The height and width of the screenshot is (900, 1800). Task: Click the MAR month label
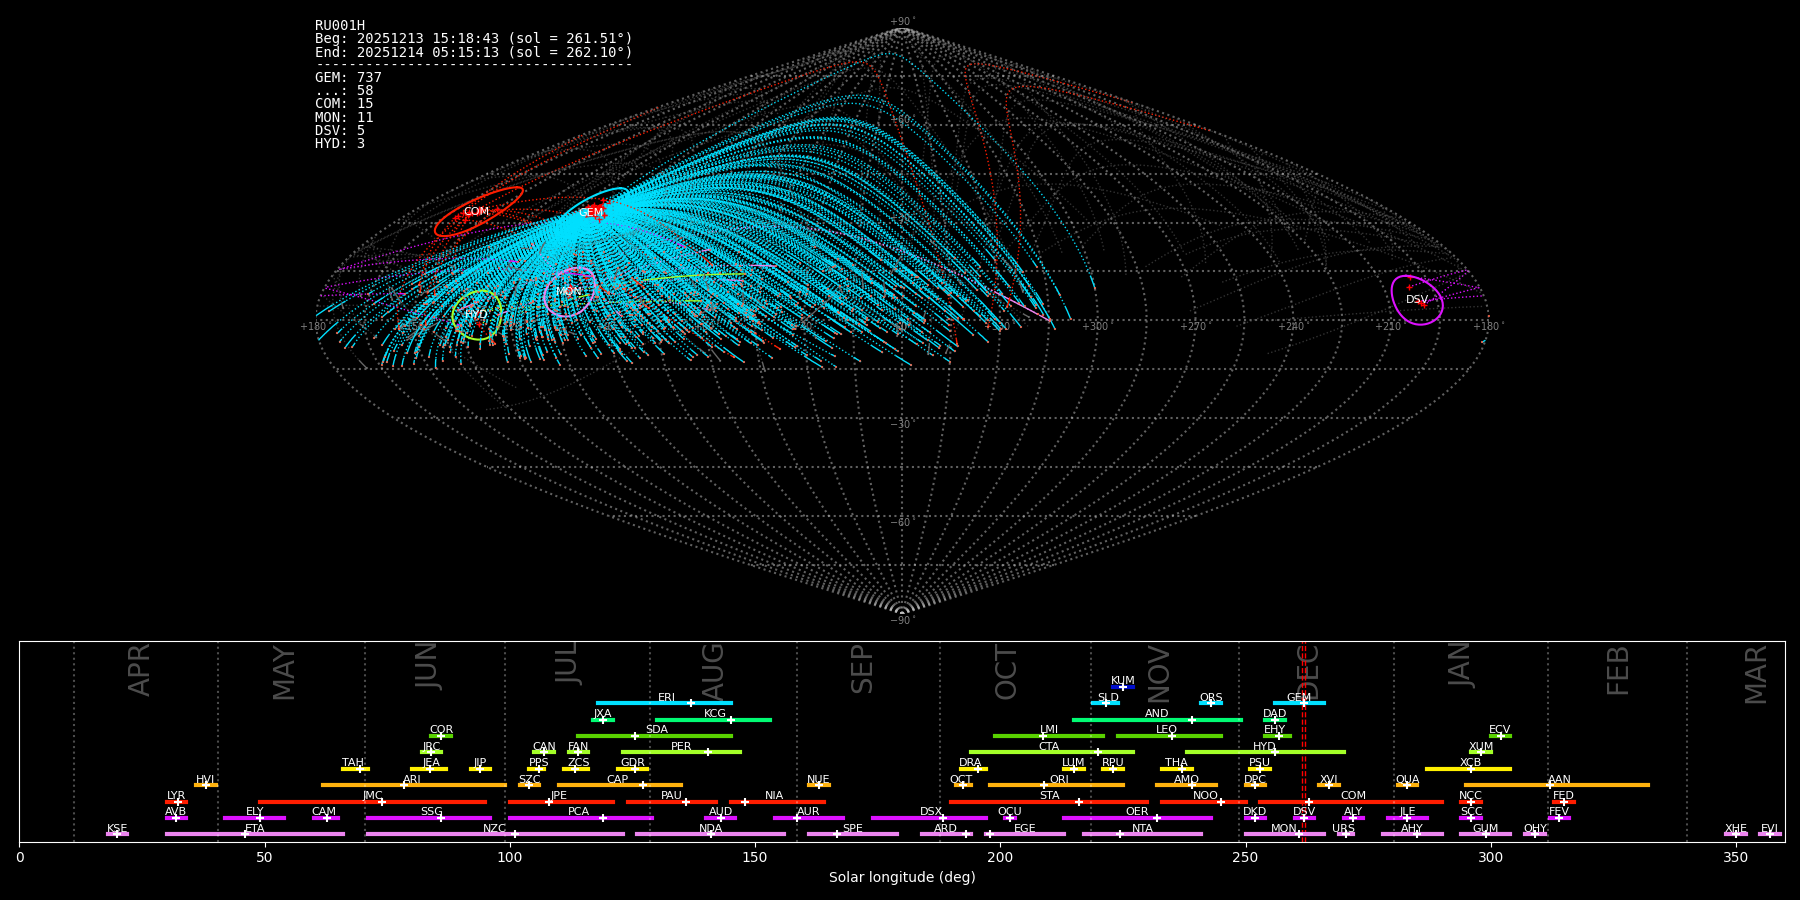coord(1756,675)
